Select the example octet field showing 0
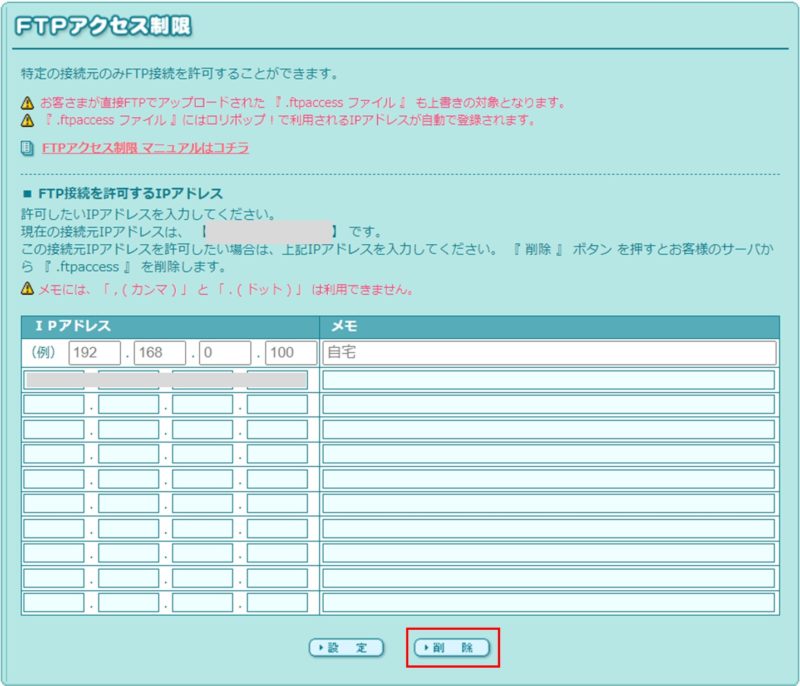800x686 pixels. pos(226,353)
